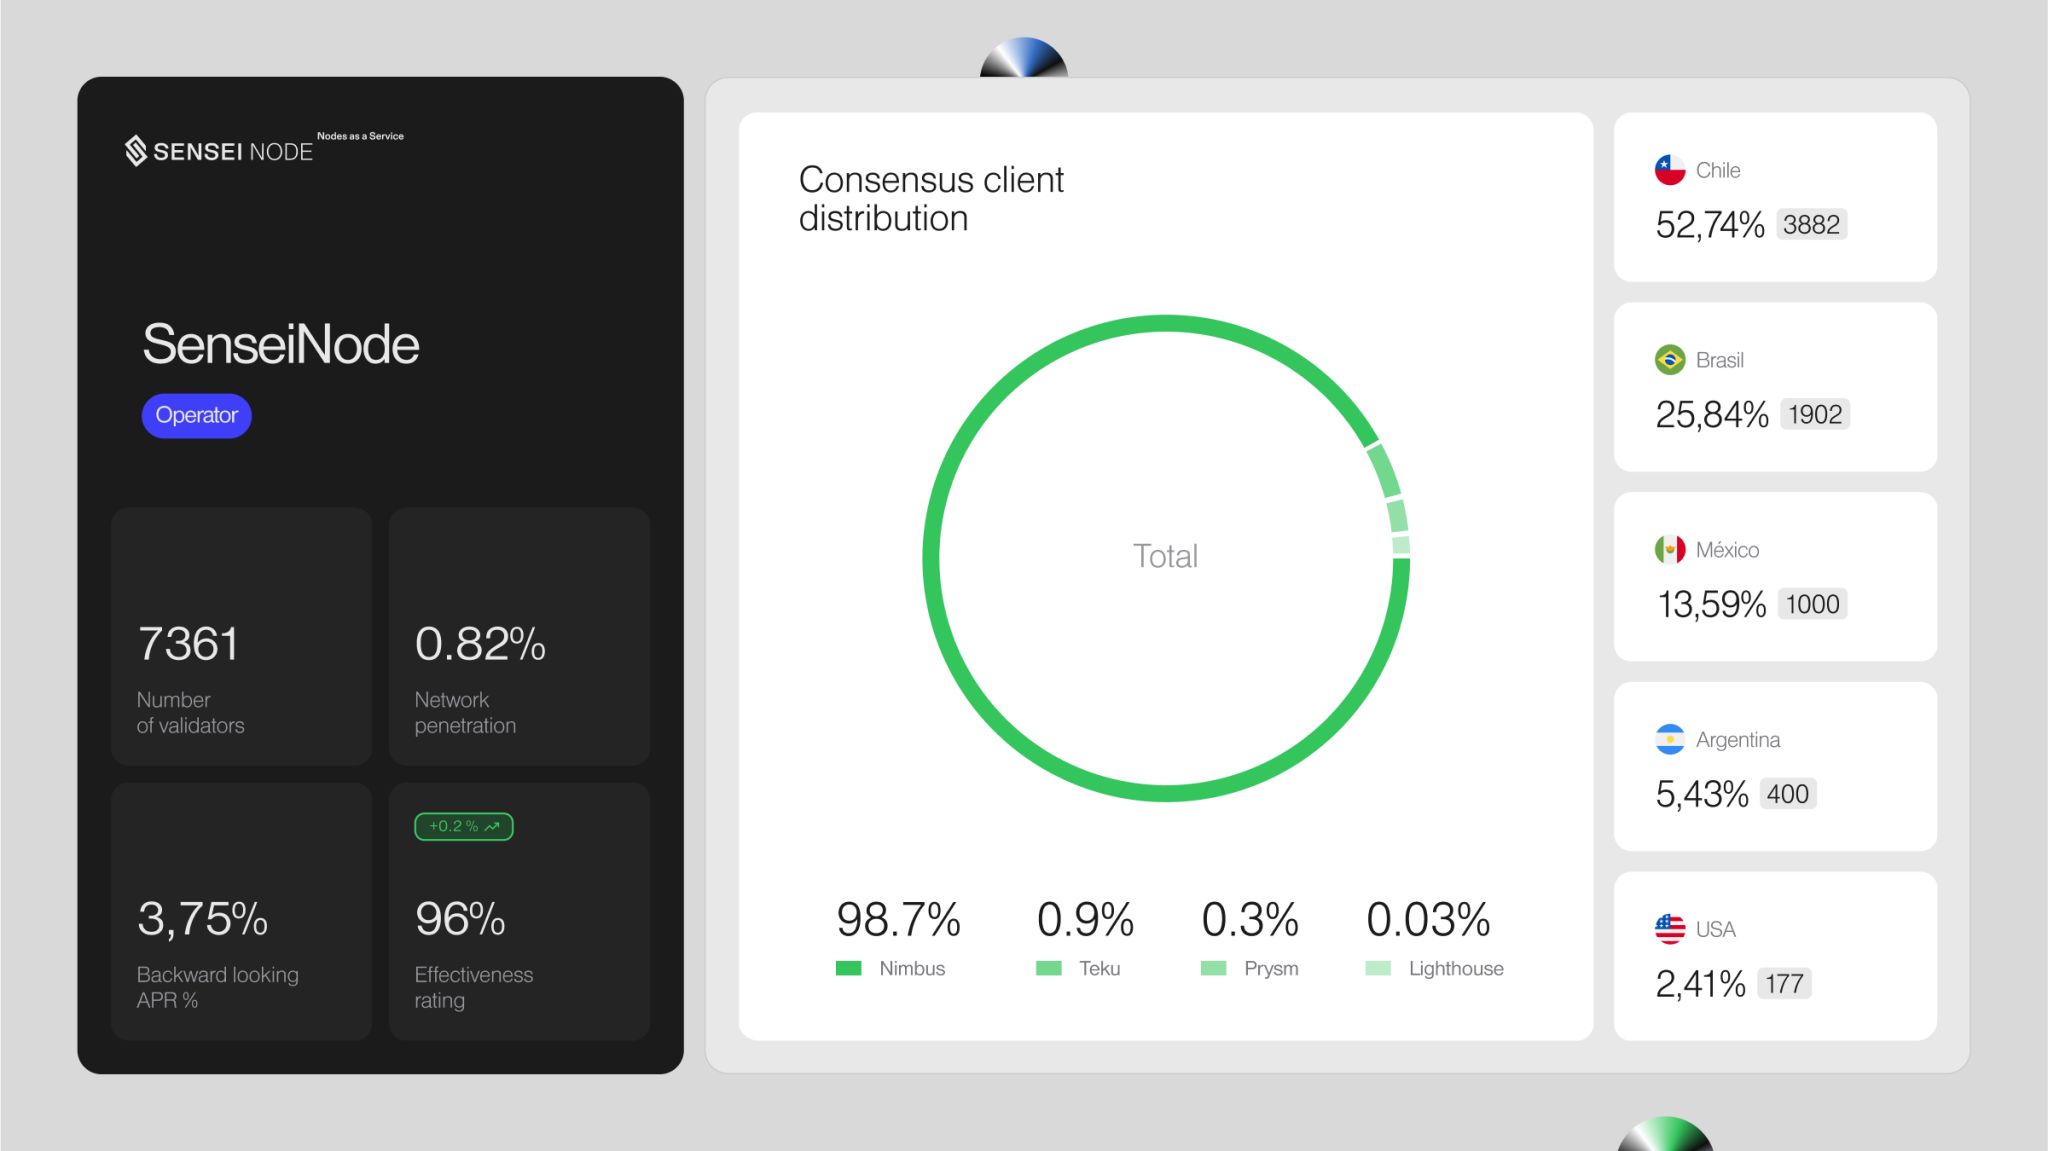2048x1151 pixels.
Task: Open the Number of validators card
Action: [241, 637]
